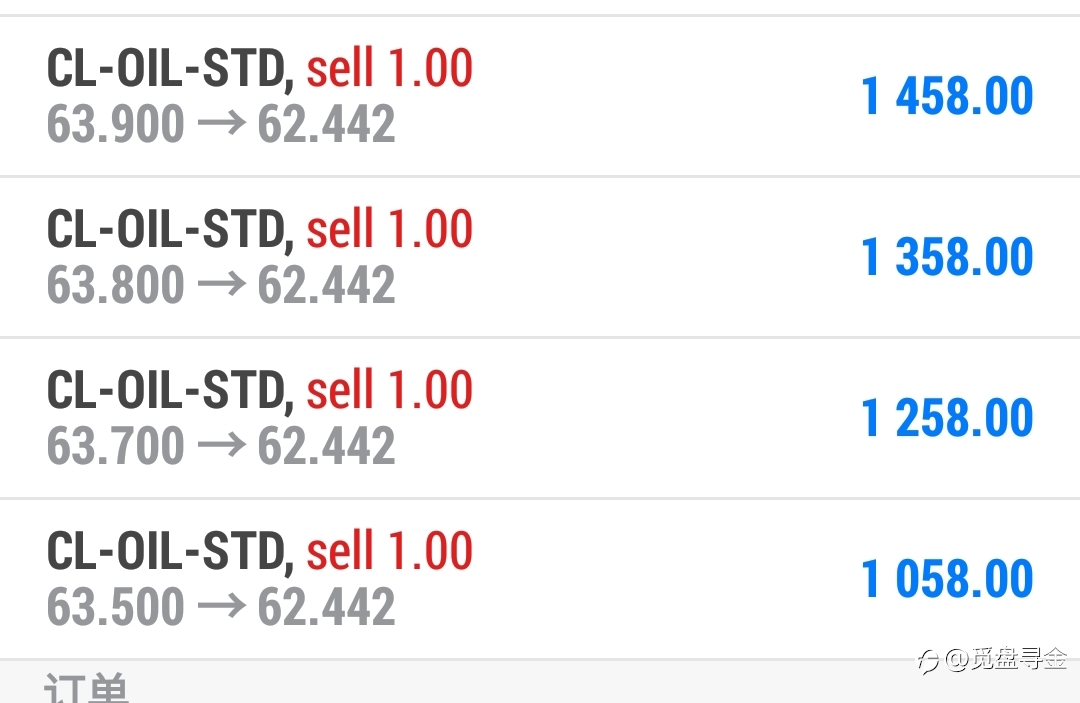The height and width of the screenshot is (703, 1080).
Task: Tap the 1 058.00 profit amount
Action: (x=947, y=579)
